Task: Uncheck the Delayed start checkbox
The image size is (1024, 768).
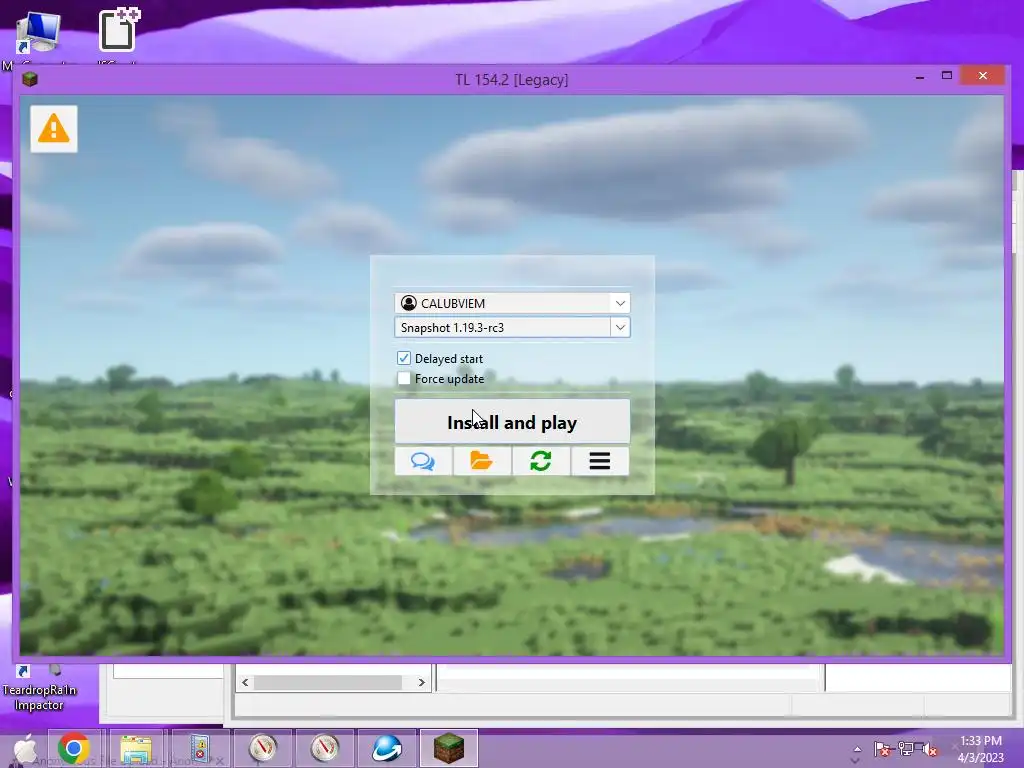Action: click(x=404, y=358)
